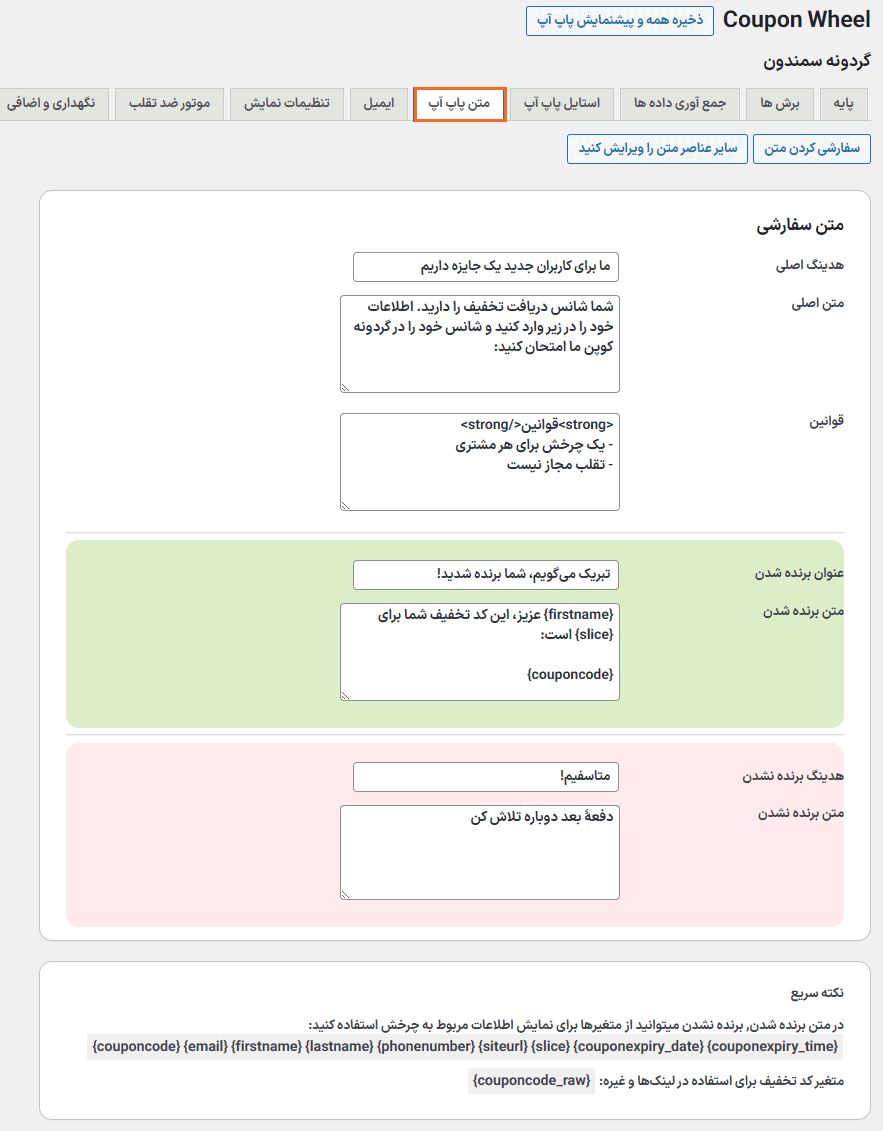This screenshot has width=883, height=1131.
Task: Click the resize handle of قوانین textarea
Action: coord(346,506)
